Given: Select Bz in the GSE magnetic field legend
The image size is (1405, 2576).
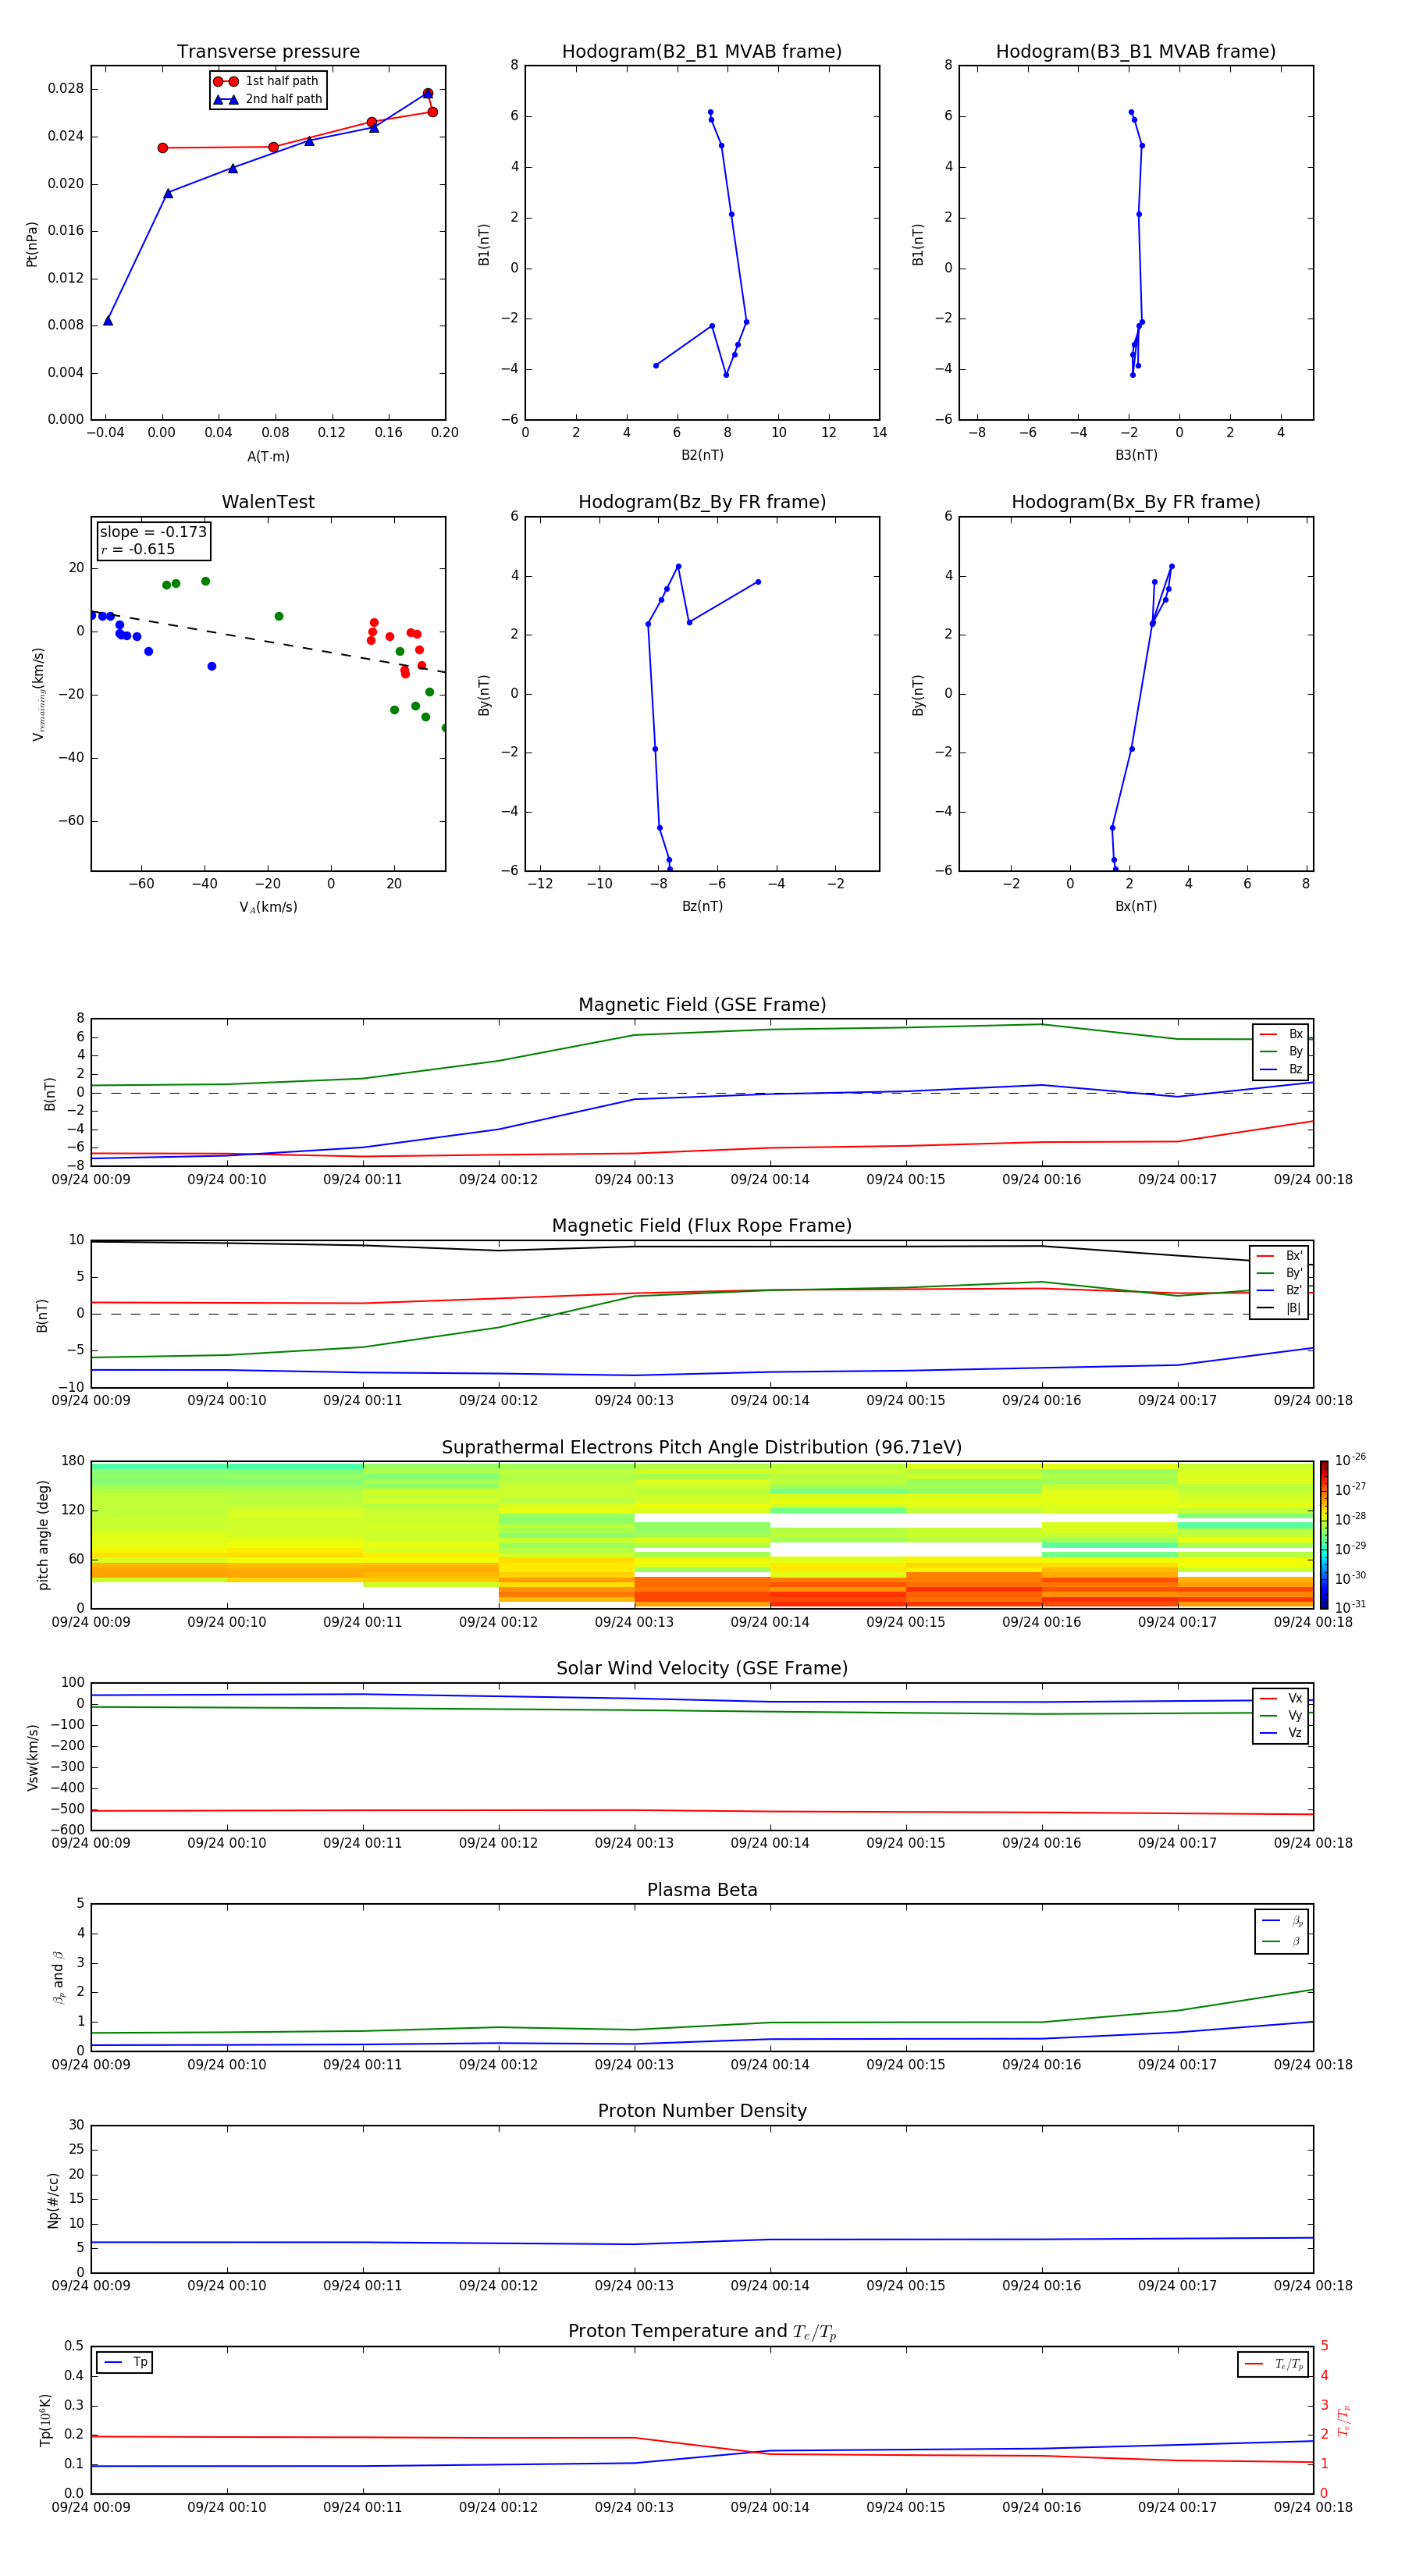Looking at the screenshot, I should pyautogui.click(x=1282, y=1069).
